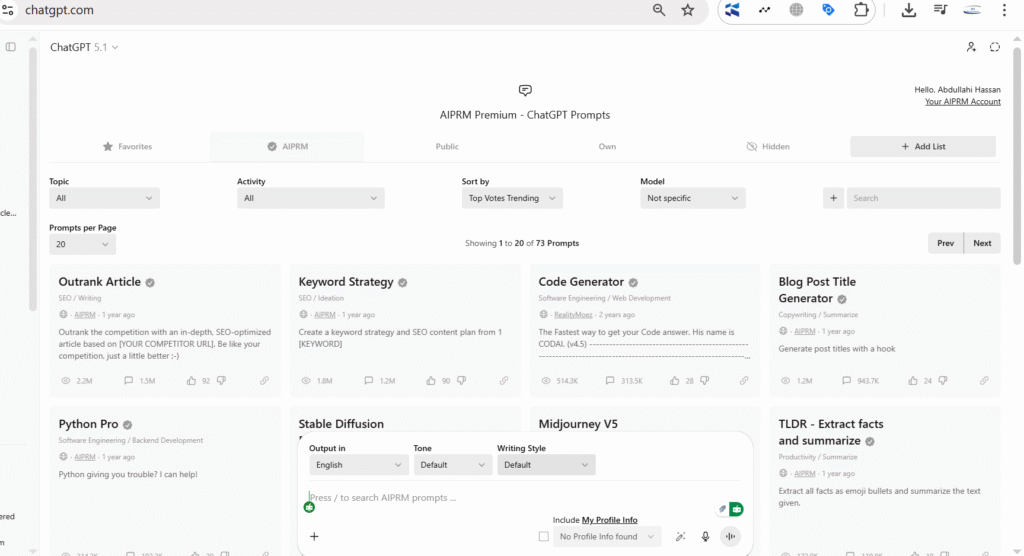The height and width of the screenshot is (556, 1024).
Task: Open the media control playlist icon
Action: tap(940, 10)
